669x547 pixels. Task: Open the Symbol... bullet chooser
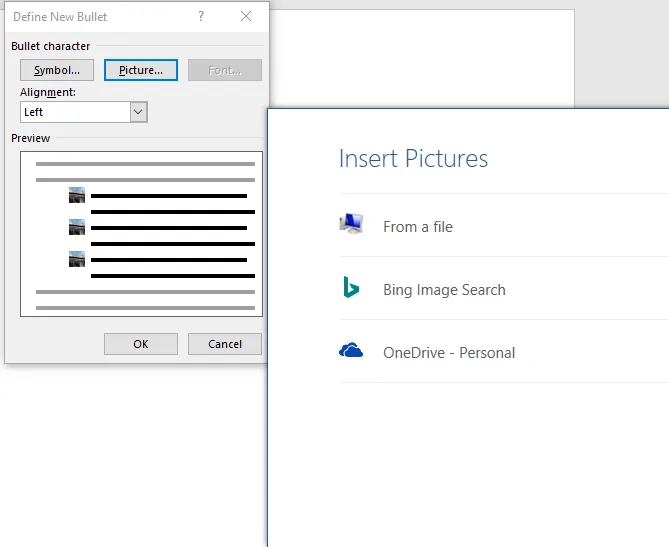click(x=57, y=70)
